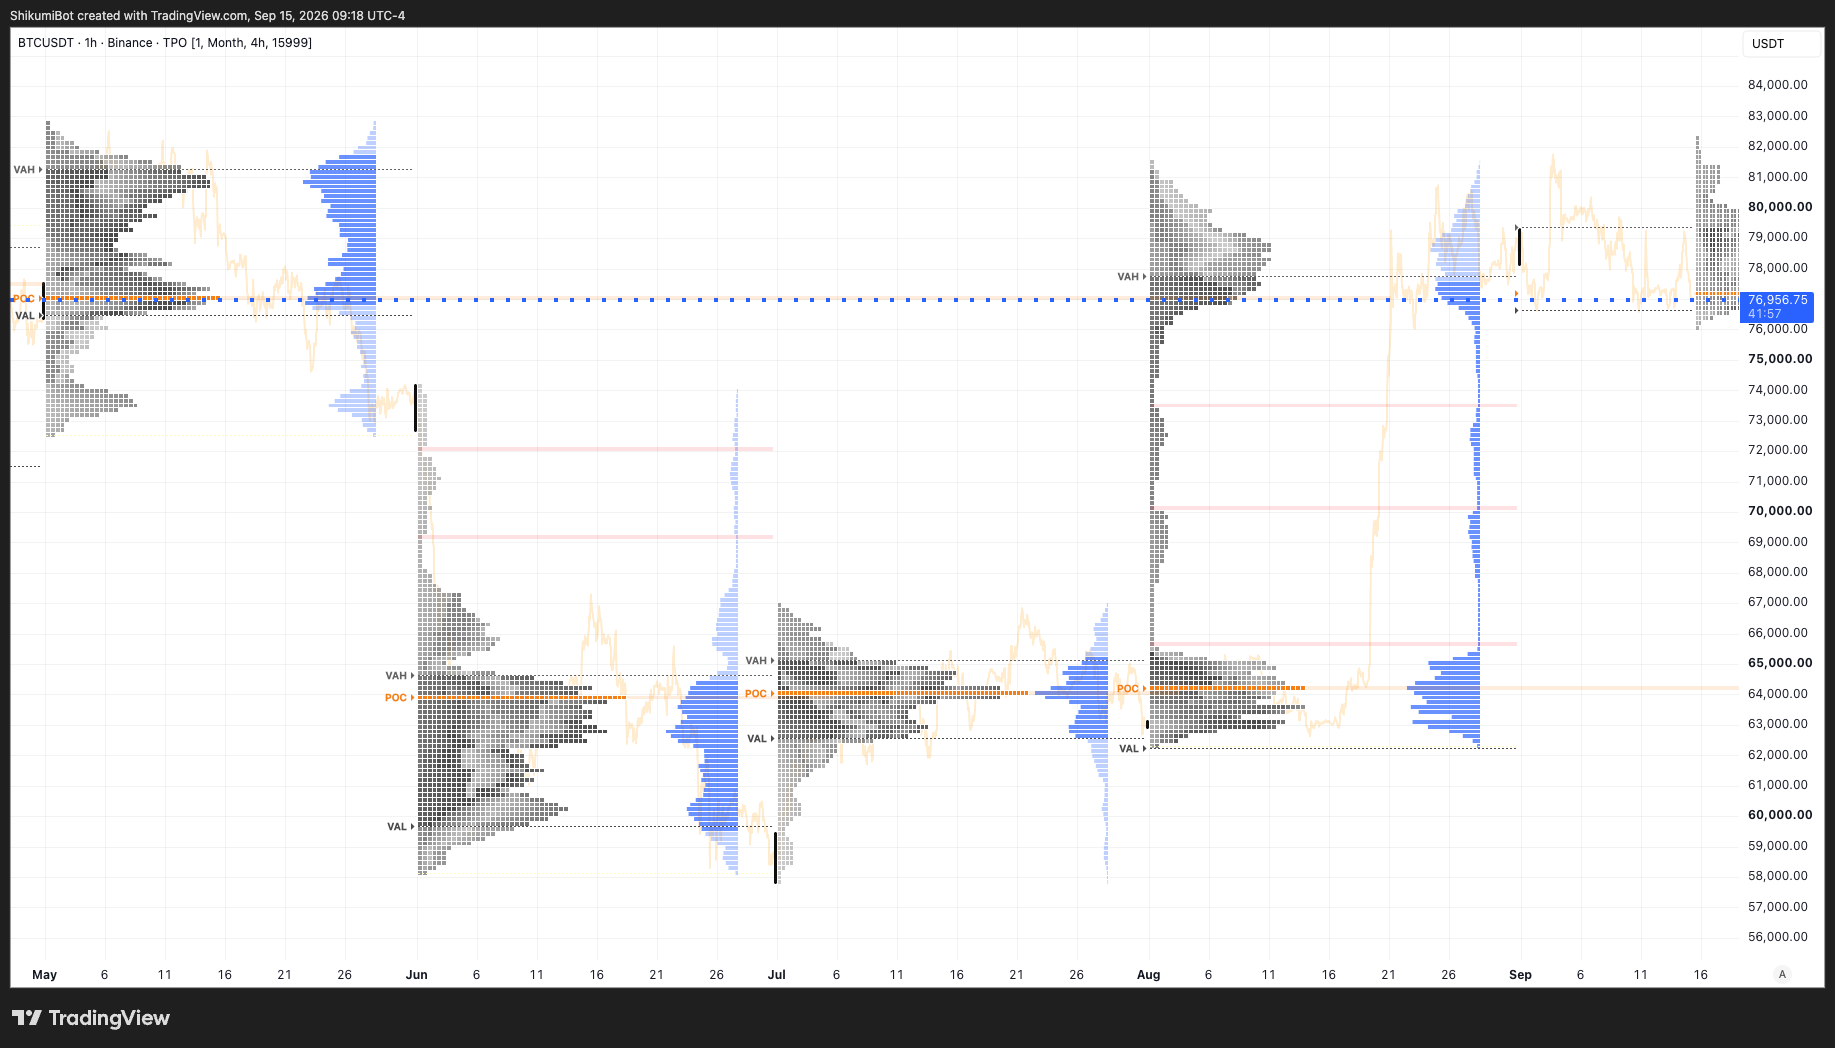
Task: Click the 62,000.00 price axis label
Action: [1778, 755]
